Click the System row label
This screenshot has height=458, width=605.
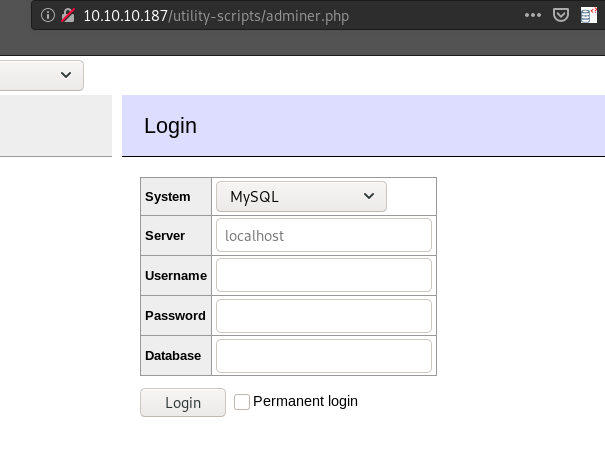click(x=168, y=197)
